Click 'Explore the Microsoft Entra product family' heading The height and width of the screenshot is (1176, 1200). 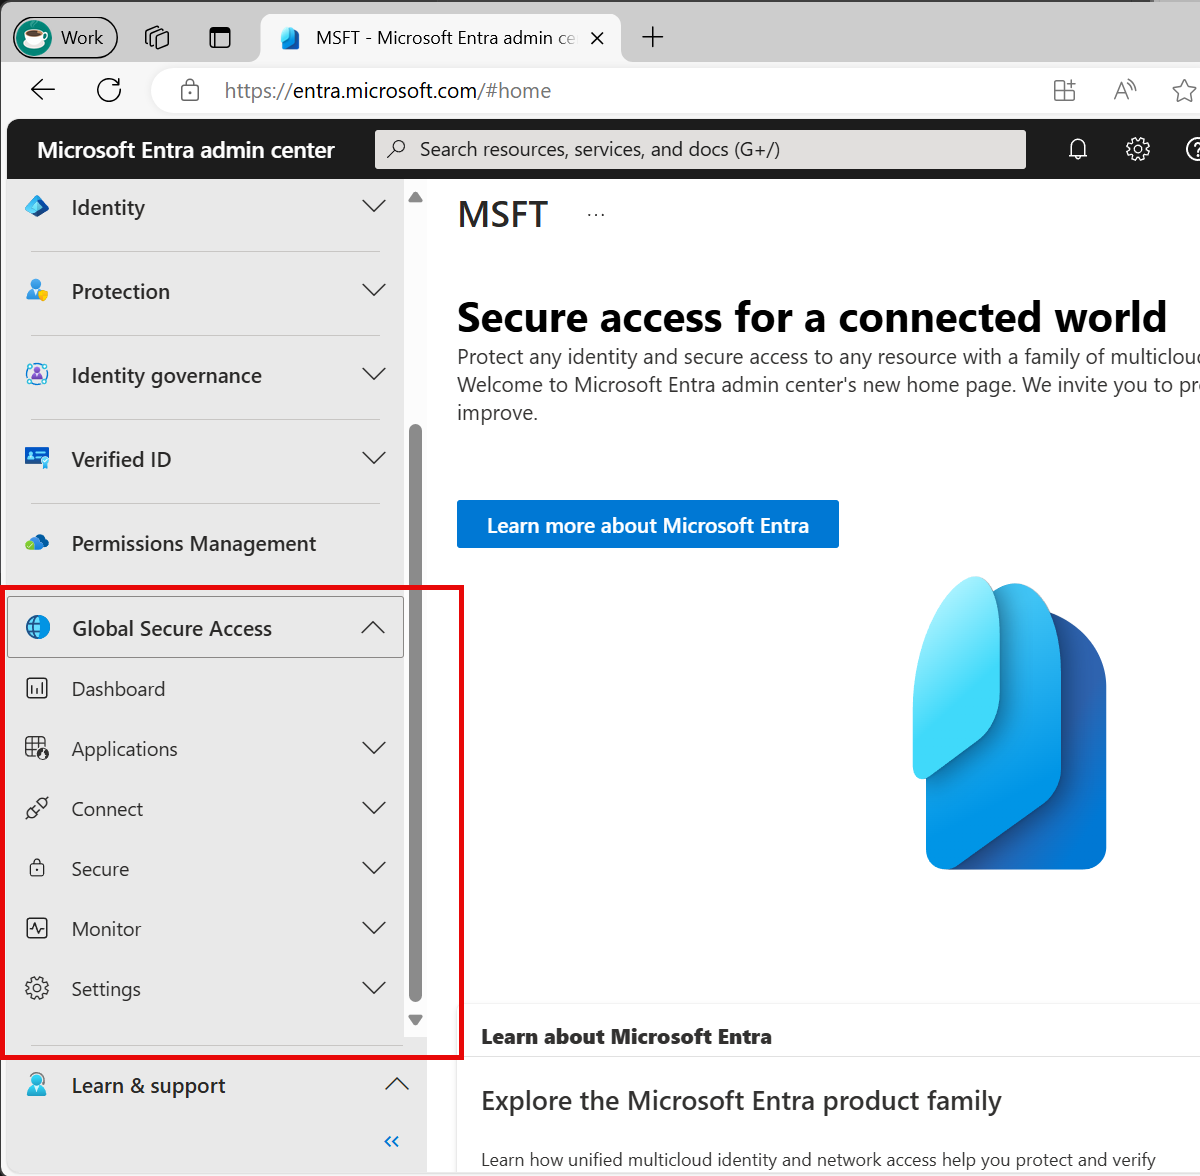[x=741, y=1101]
